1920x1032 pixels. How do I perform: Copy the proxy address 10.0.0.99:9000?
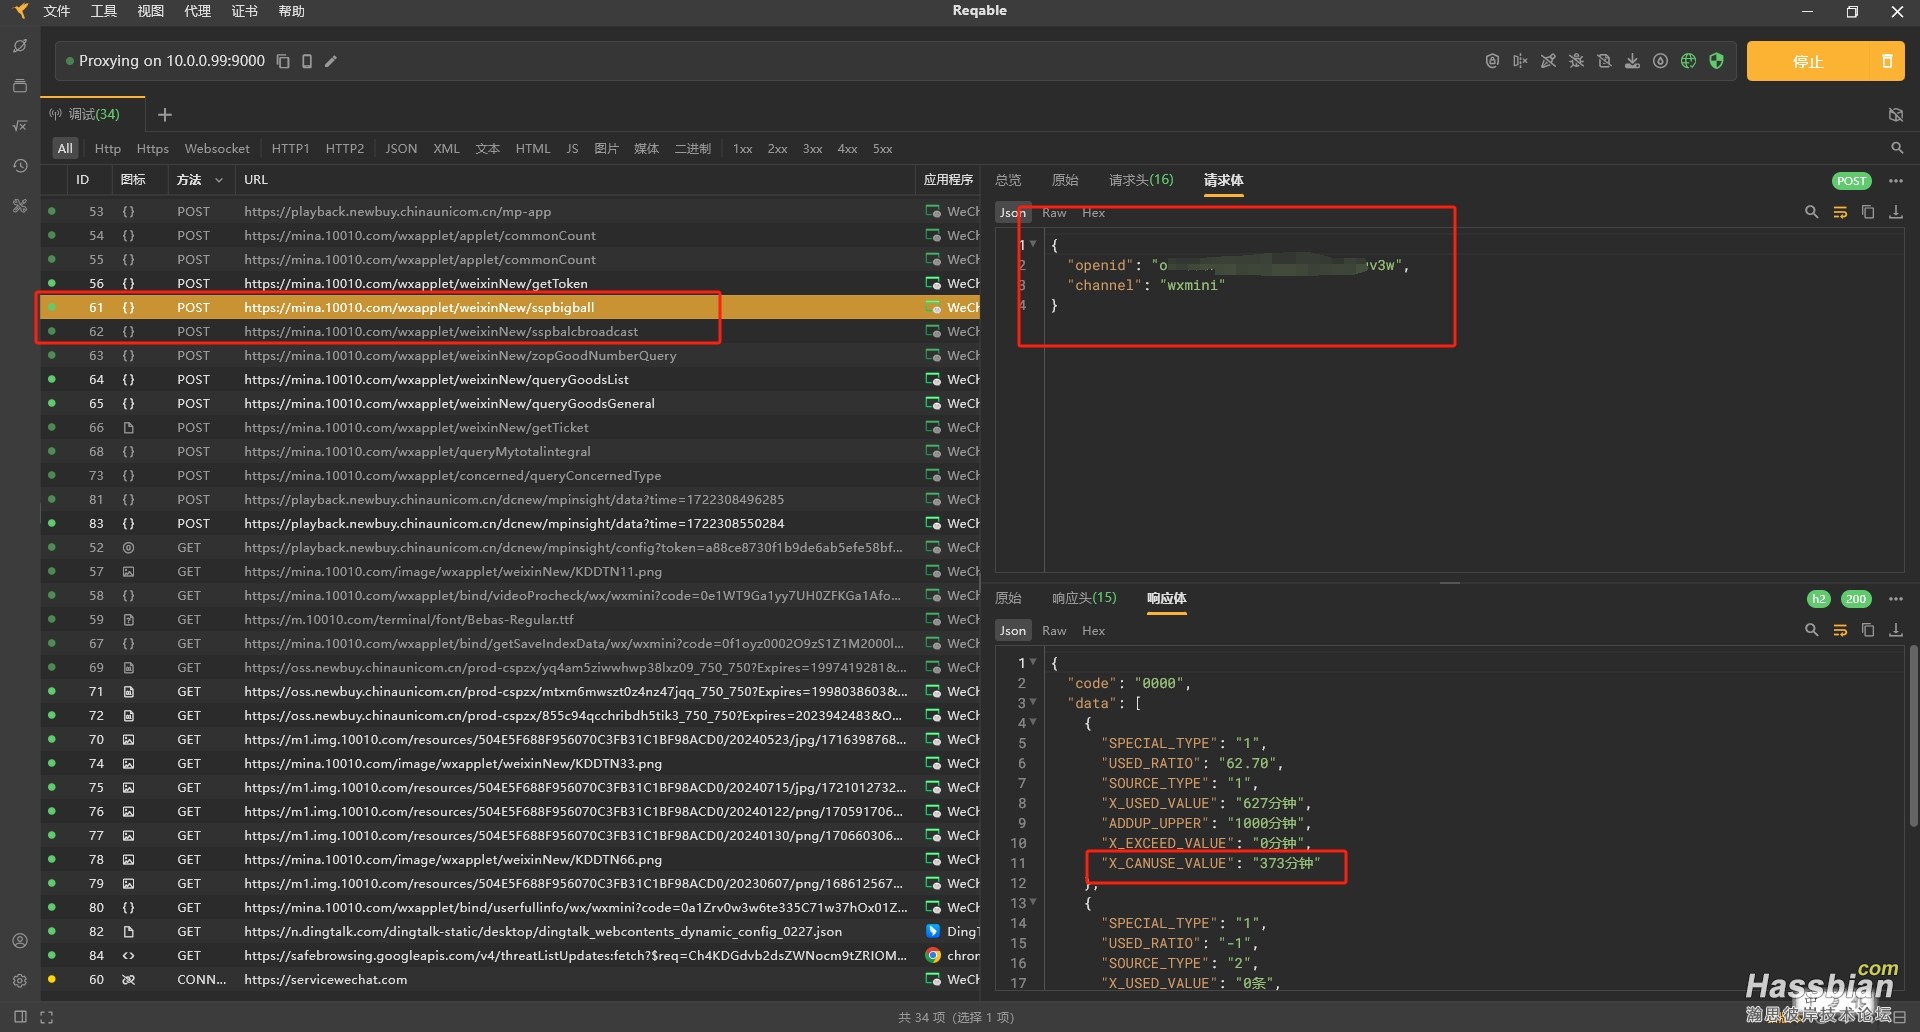[x=283, y=61]
